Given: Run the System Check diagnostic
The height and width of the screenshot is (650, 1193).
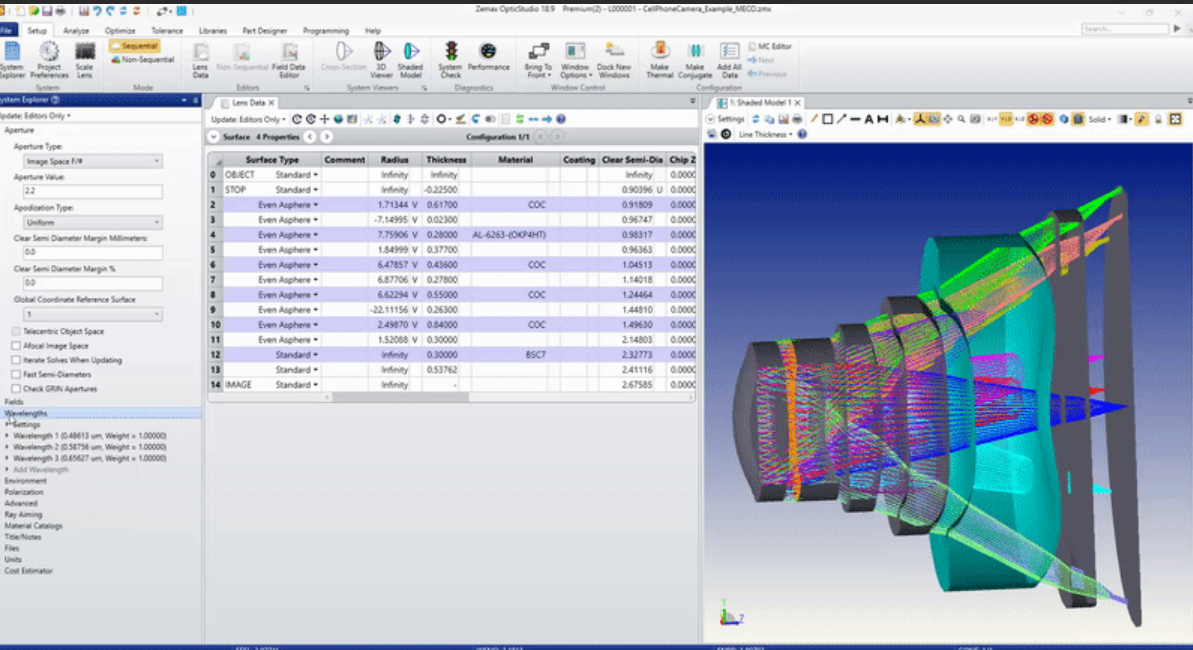Looking at the screenshot, I should pos(450,60).
